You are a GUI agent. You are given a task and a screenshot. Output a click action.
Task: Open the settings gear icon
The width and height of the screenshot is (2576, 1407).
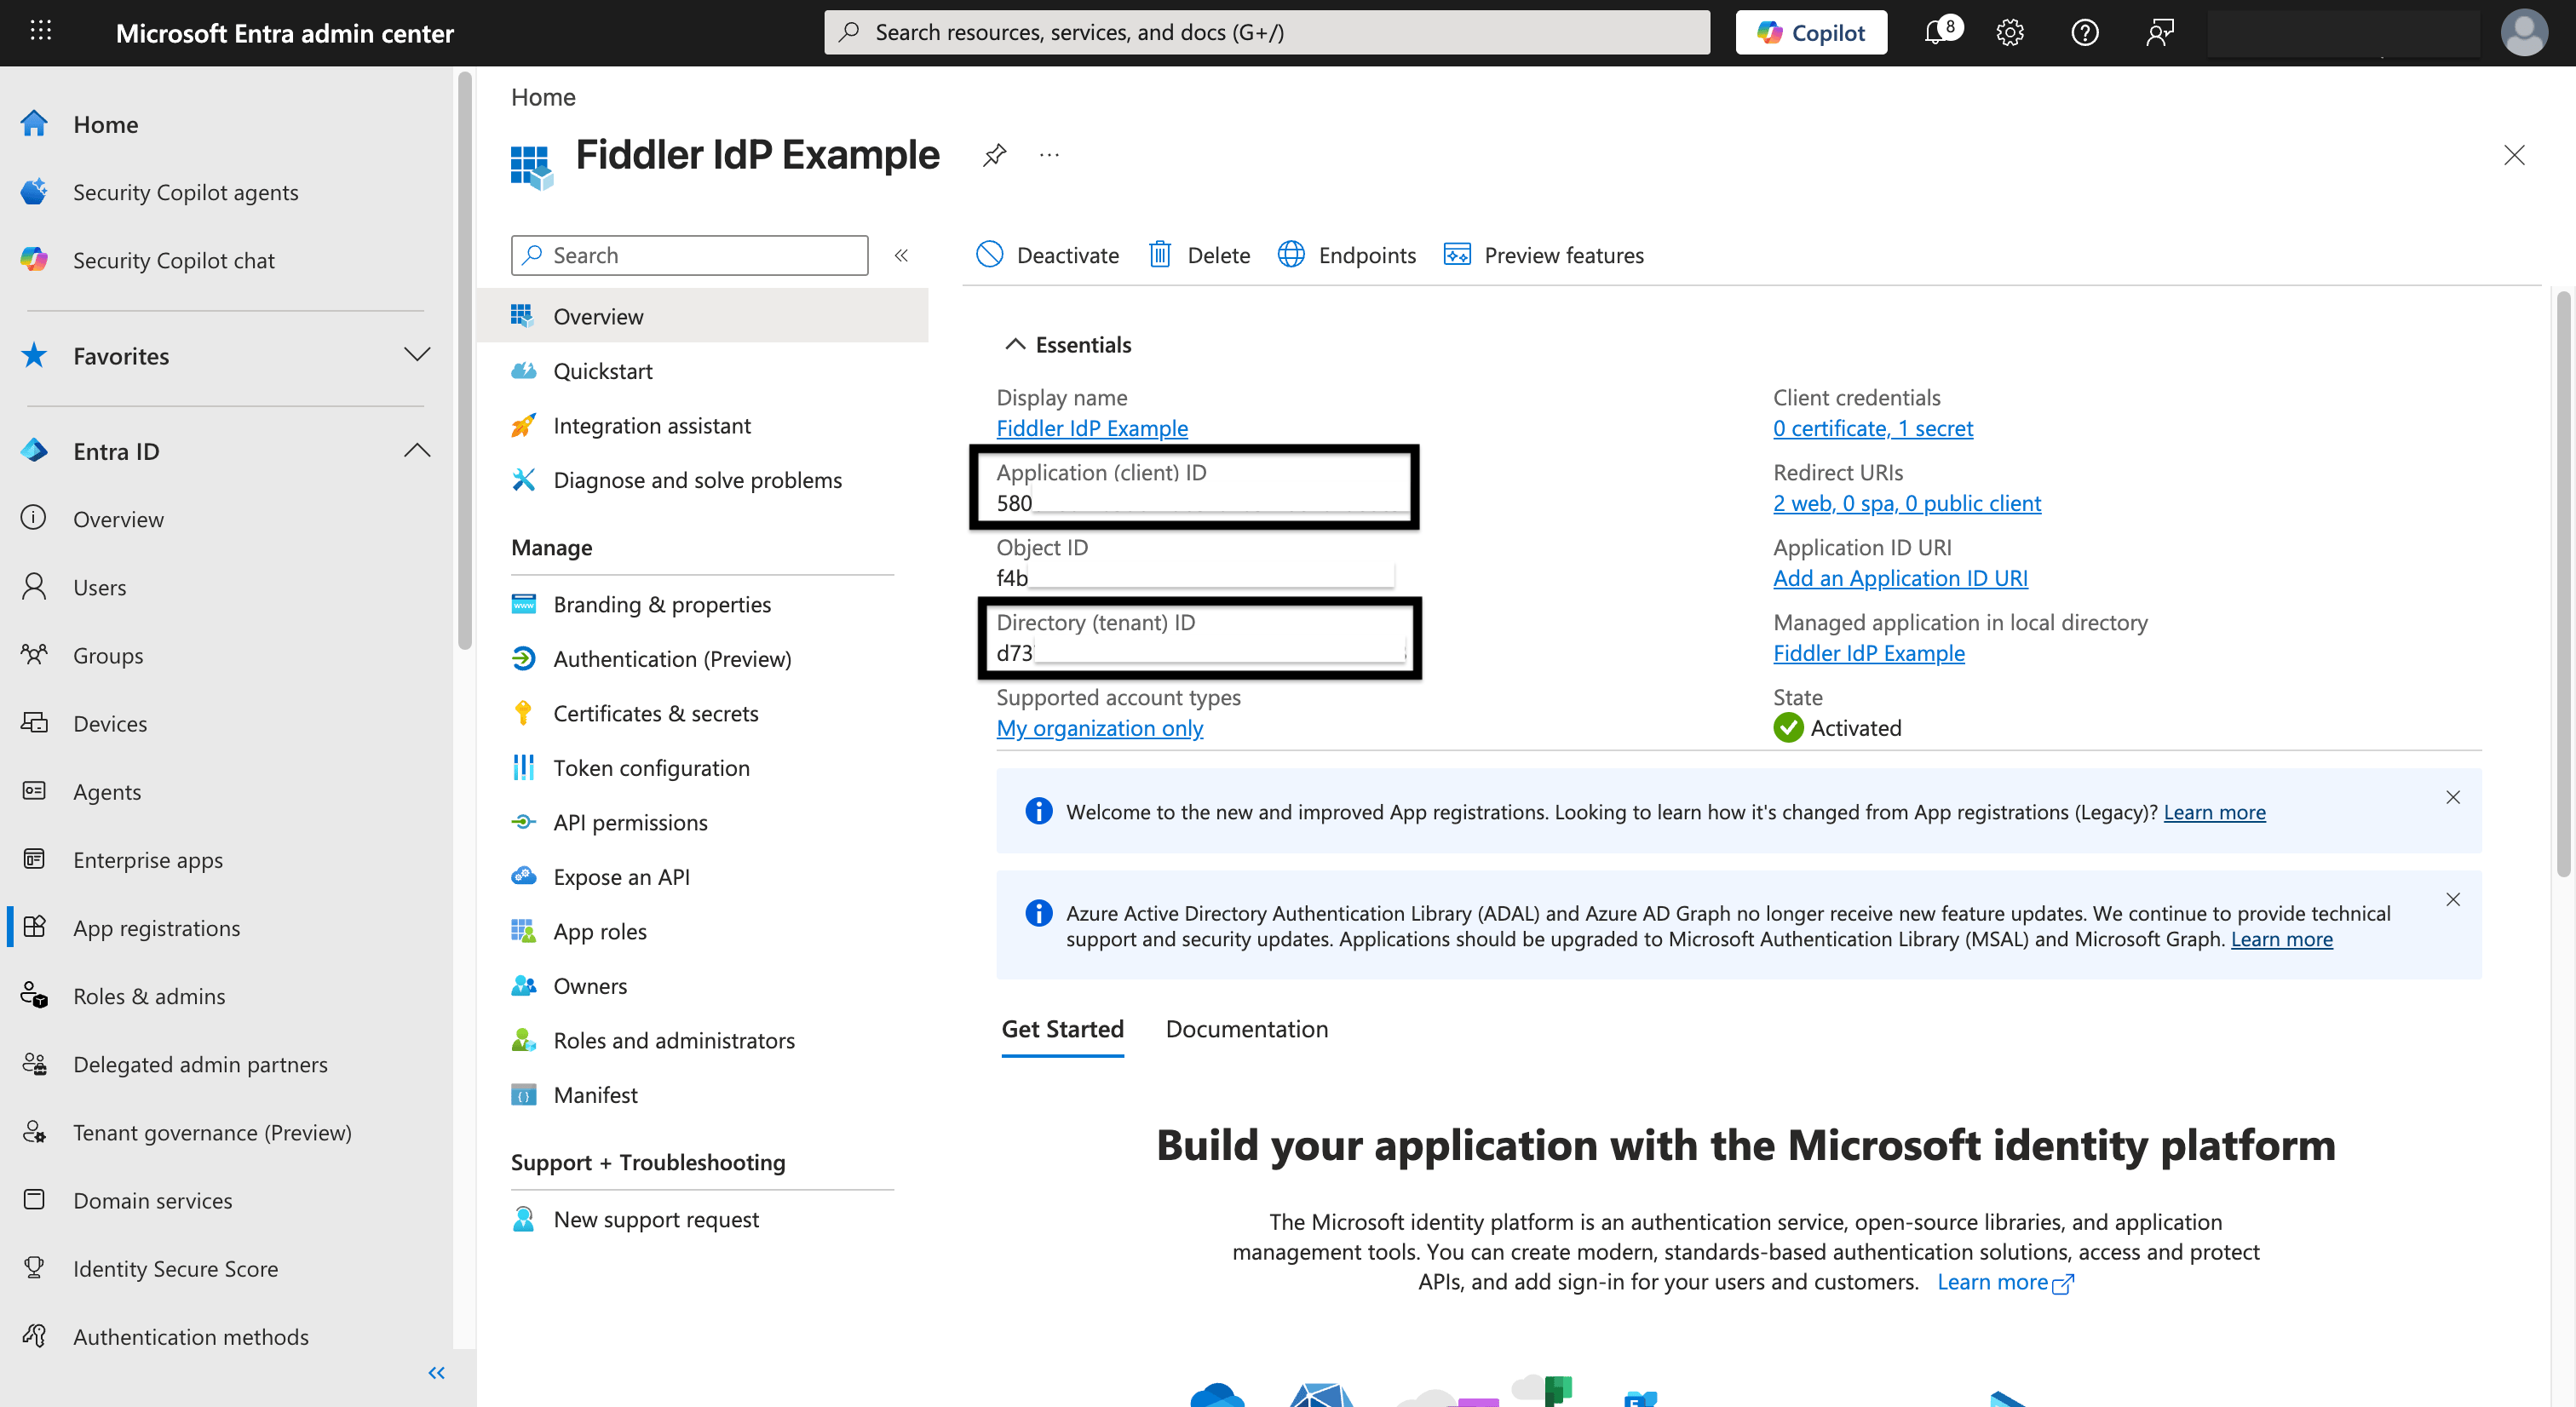click(x=2009, y=32)
